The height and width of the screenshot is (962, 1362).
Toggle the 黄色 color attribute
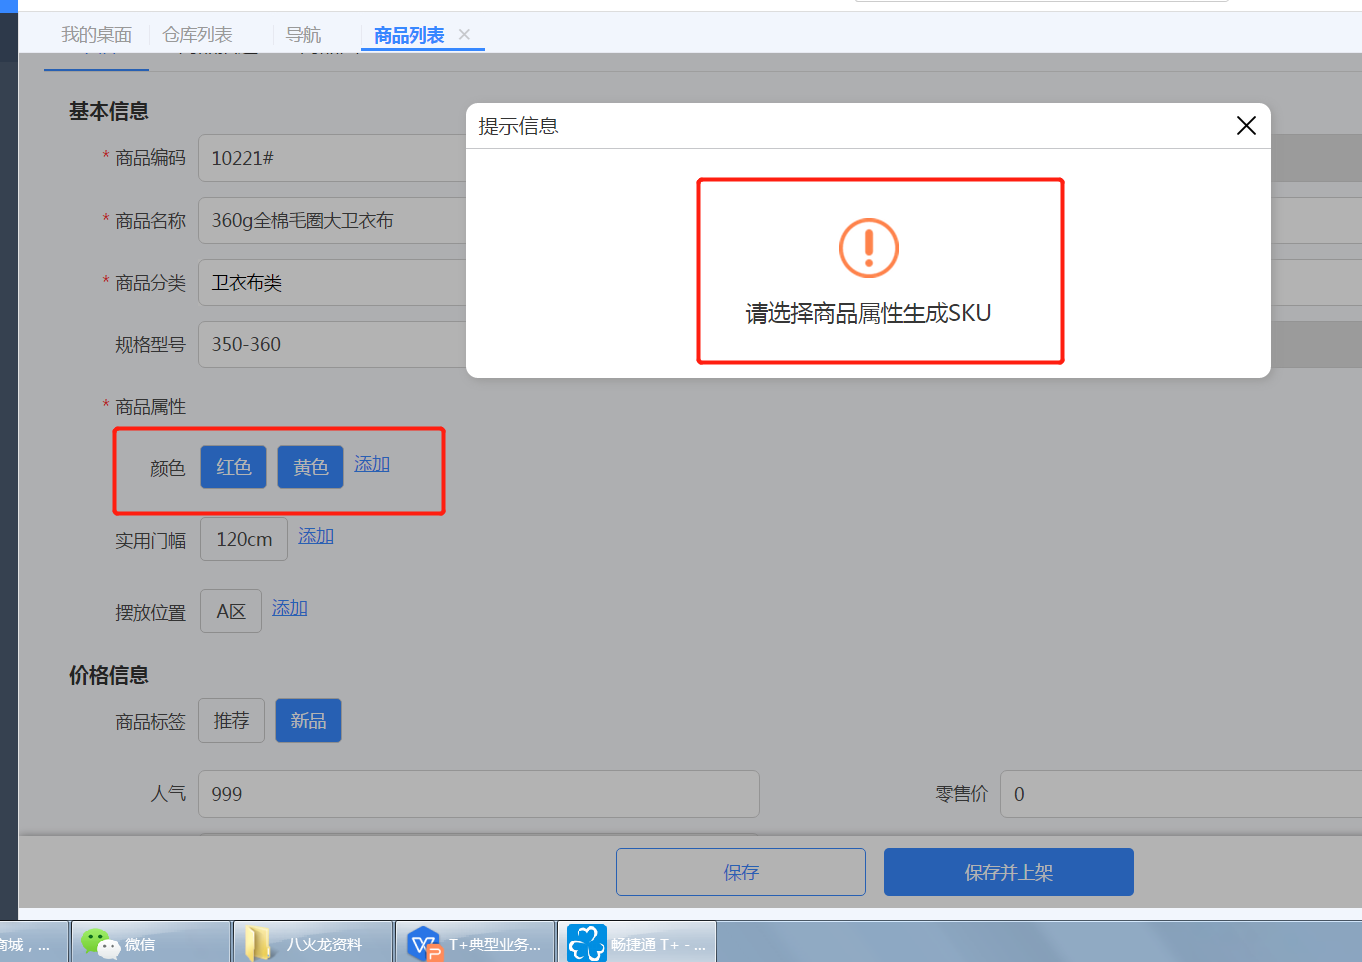pyautogui.click(x=310, y=467)
